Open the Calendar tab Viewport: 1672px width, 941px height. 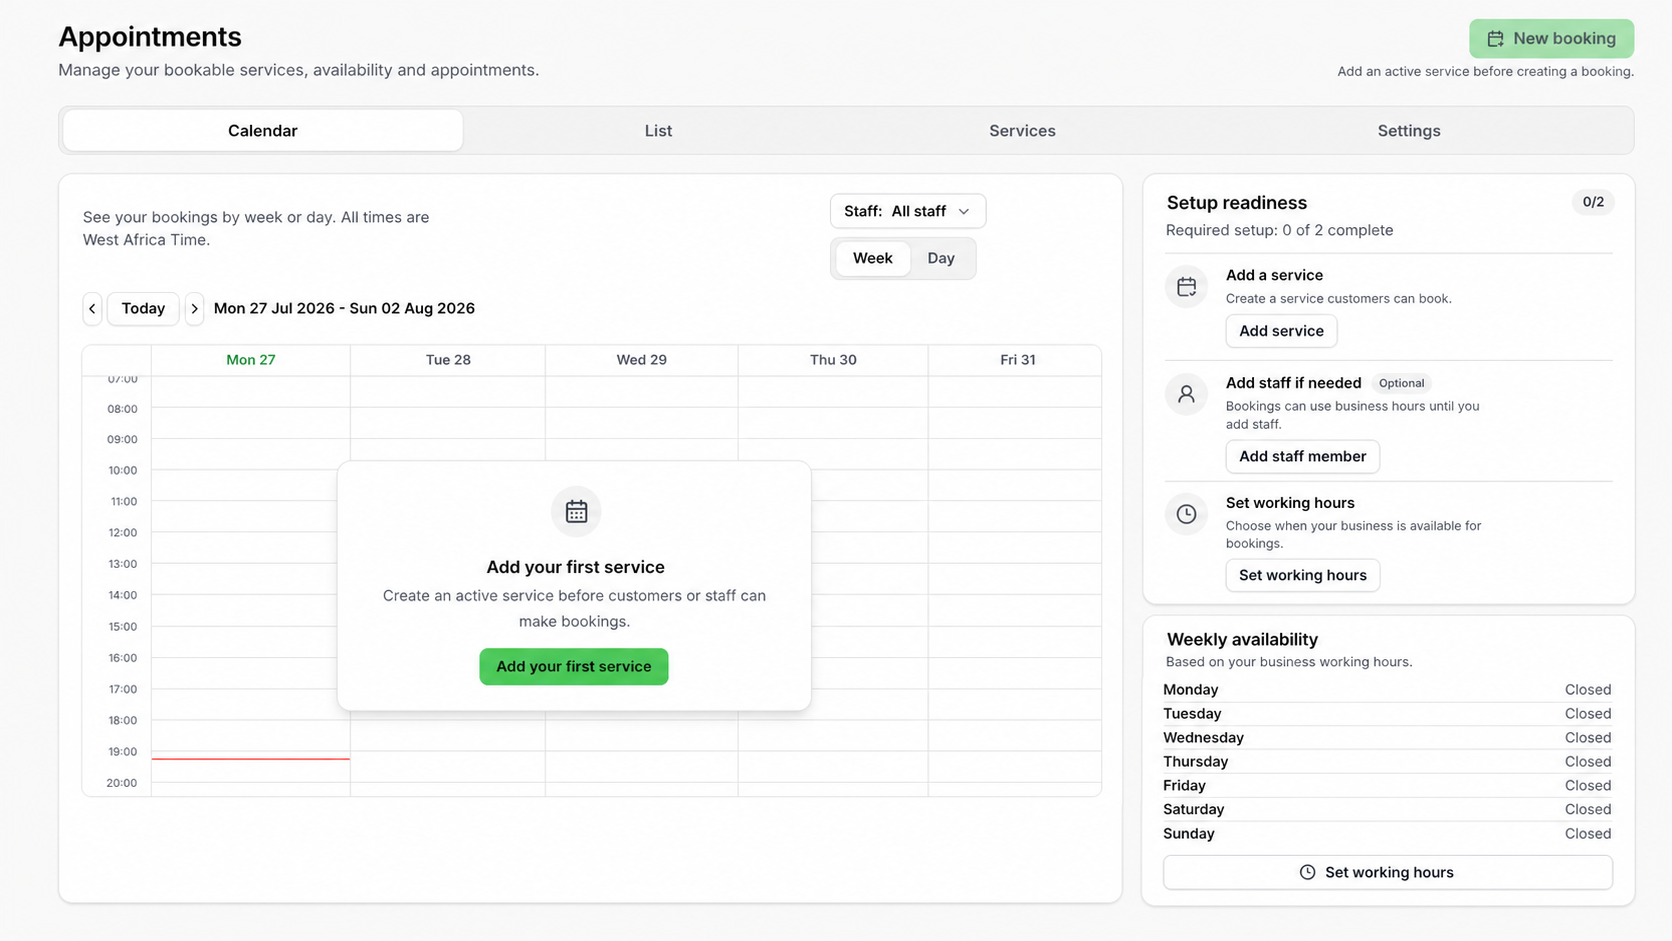click(x=263, y=131)
